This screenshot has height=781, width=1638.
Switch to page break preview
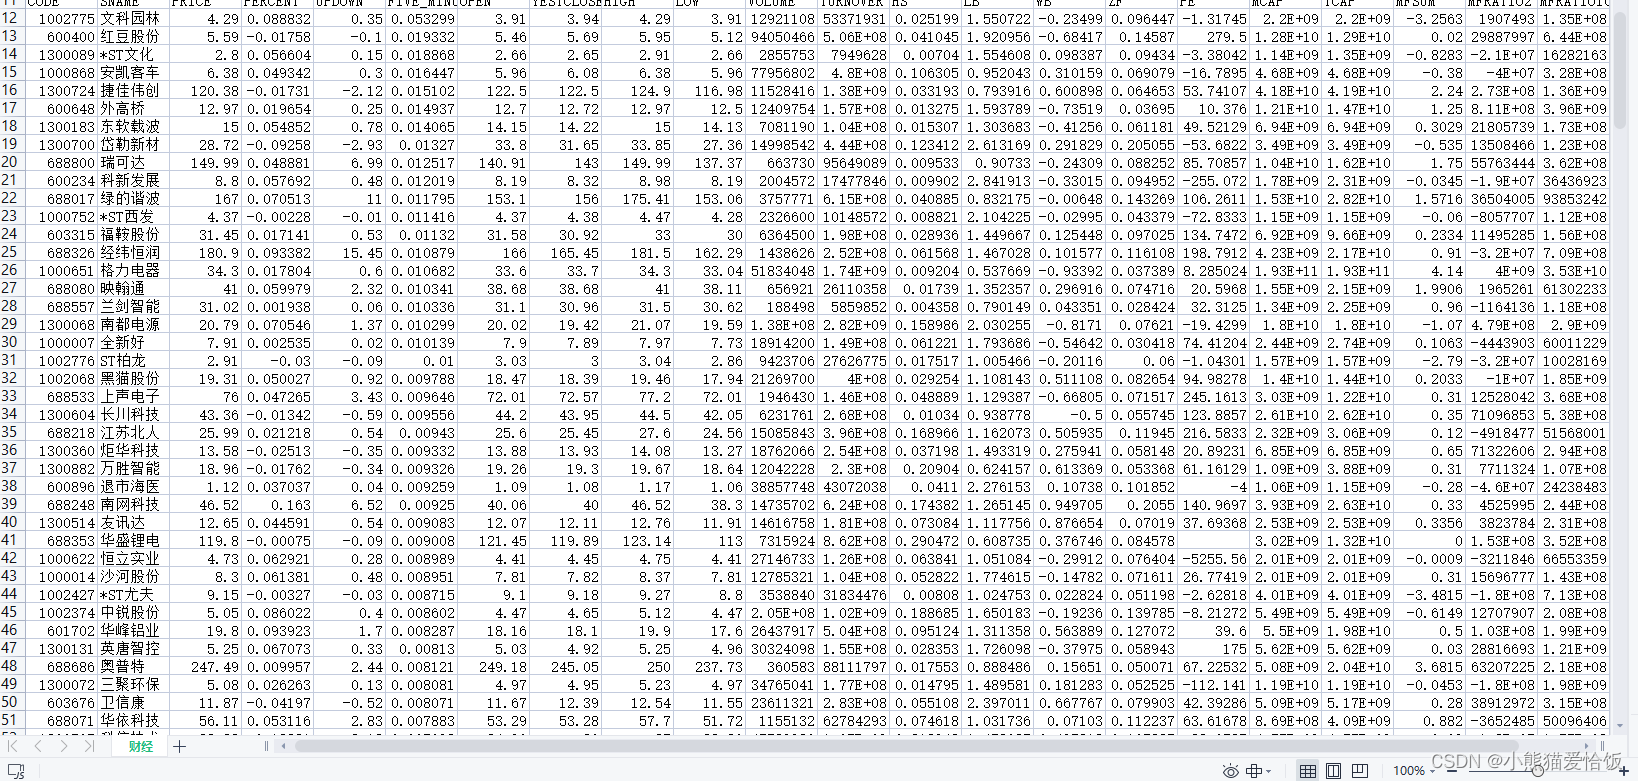click(1359, 771)
